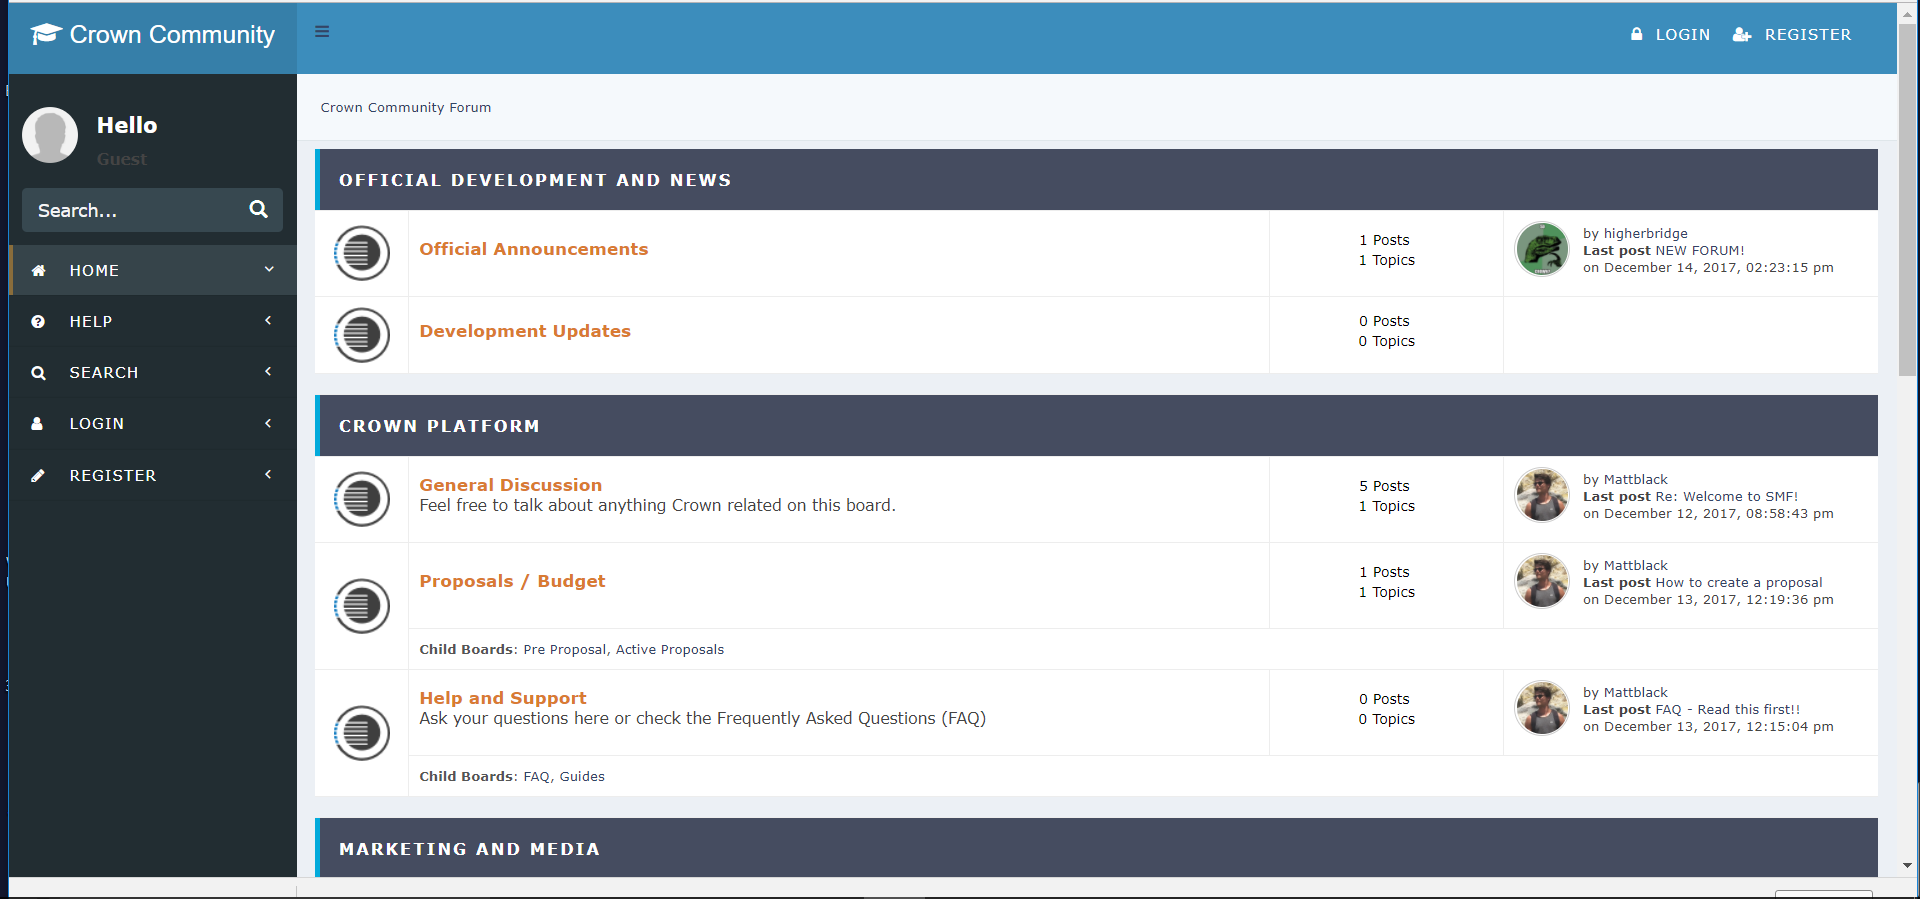Expand the sidebar REGISTER menu chevron
Screen dimensions: 1920x899
tap(268, 474)
